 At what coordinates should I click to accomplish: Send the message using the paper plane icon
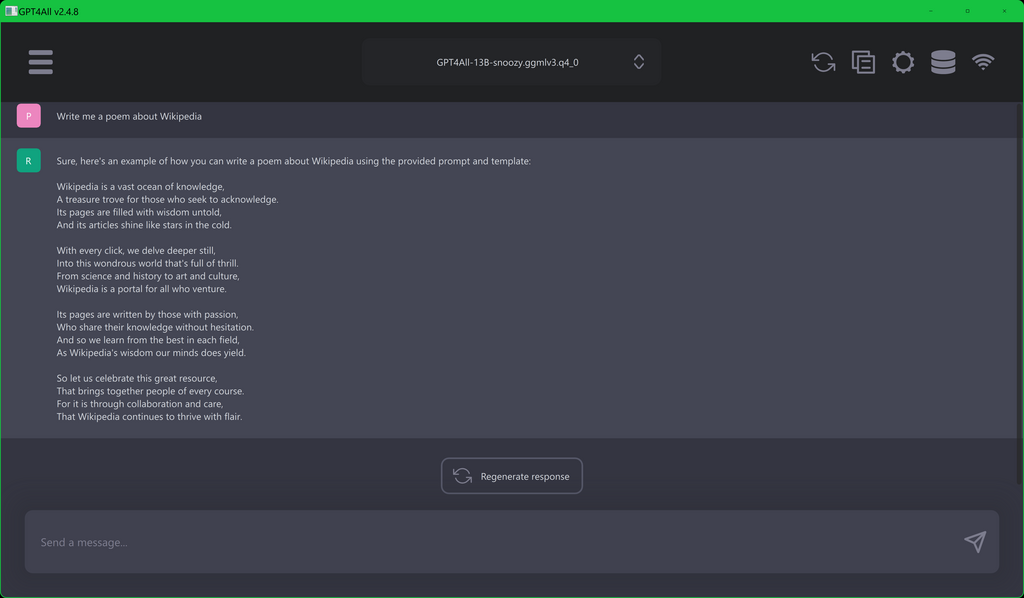tap(973, 541)
